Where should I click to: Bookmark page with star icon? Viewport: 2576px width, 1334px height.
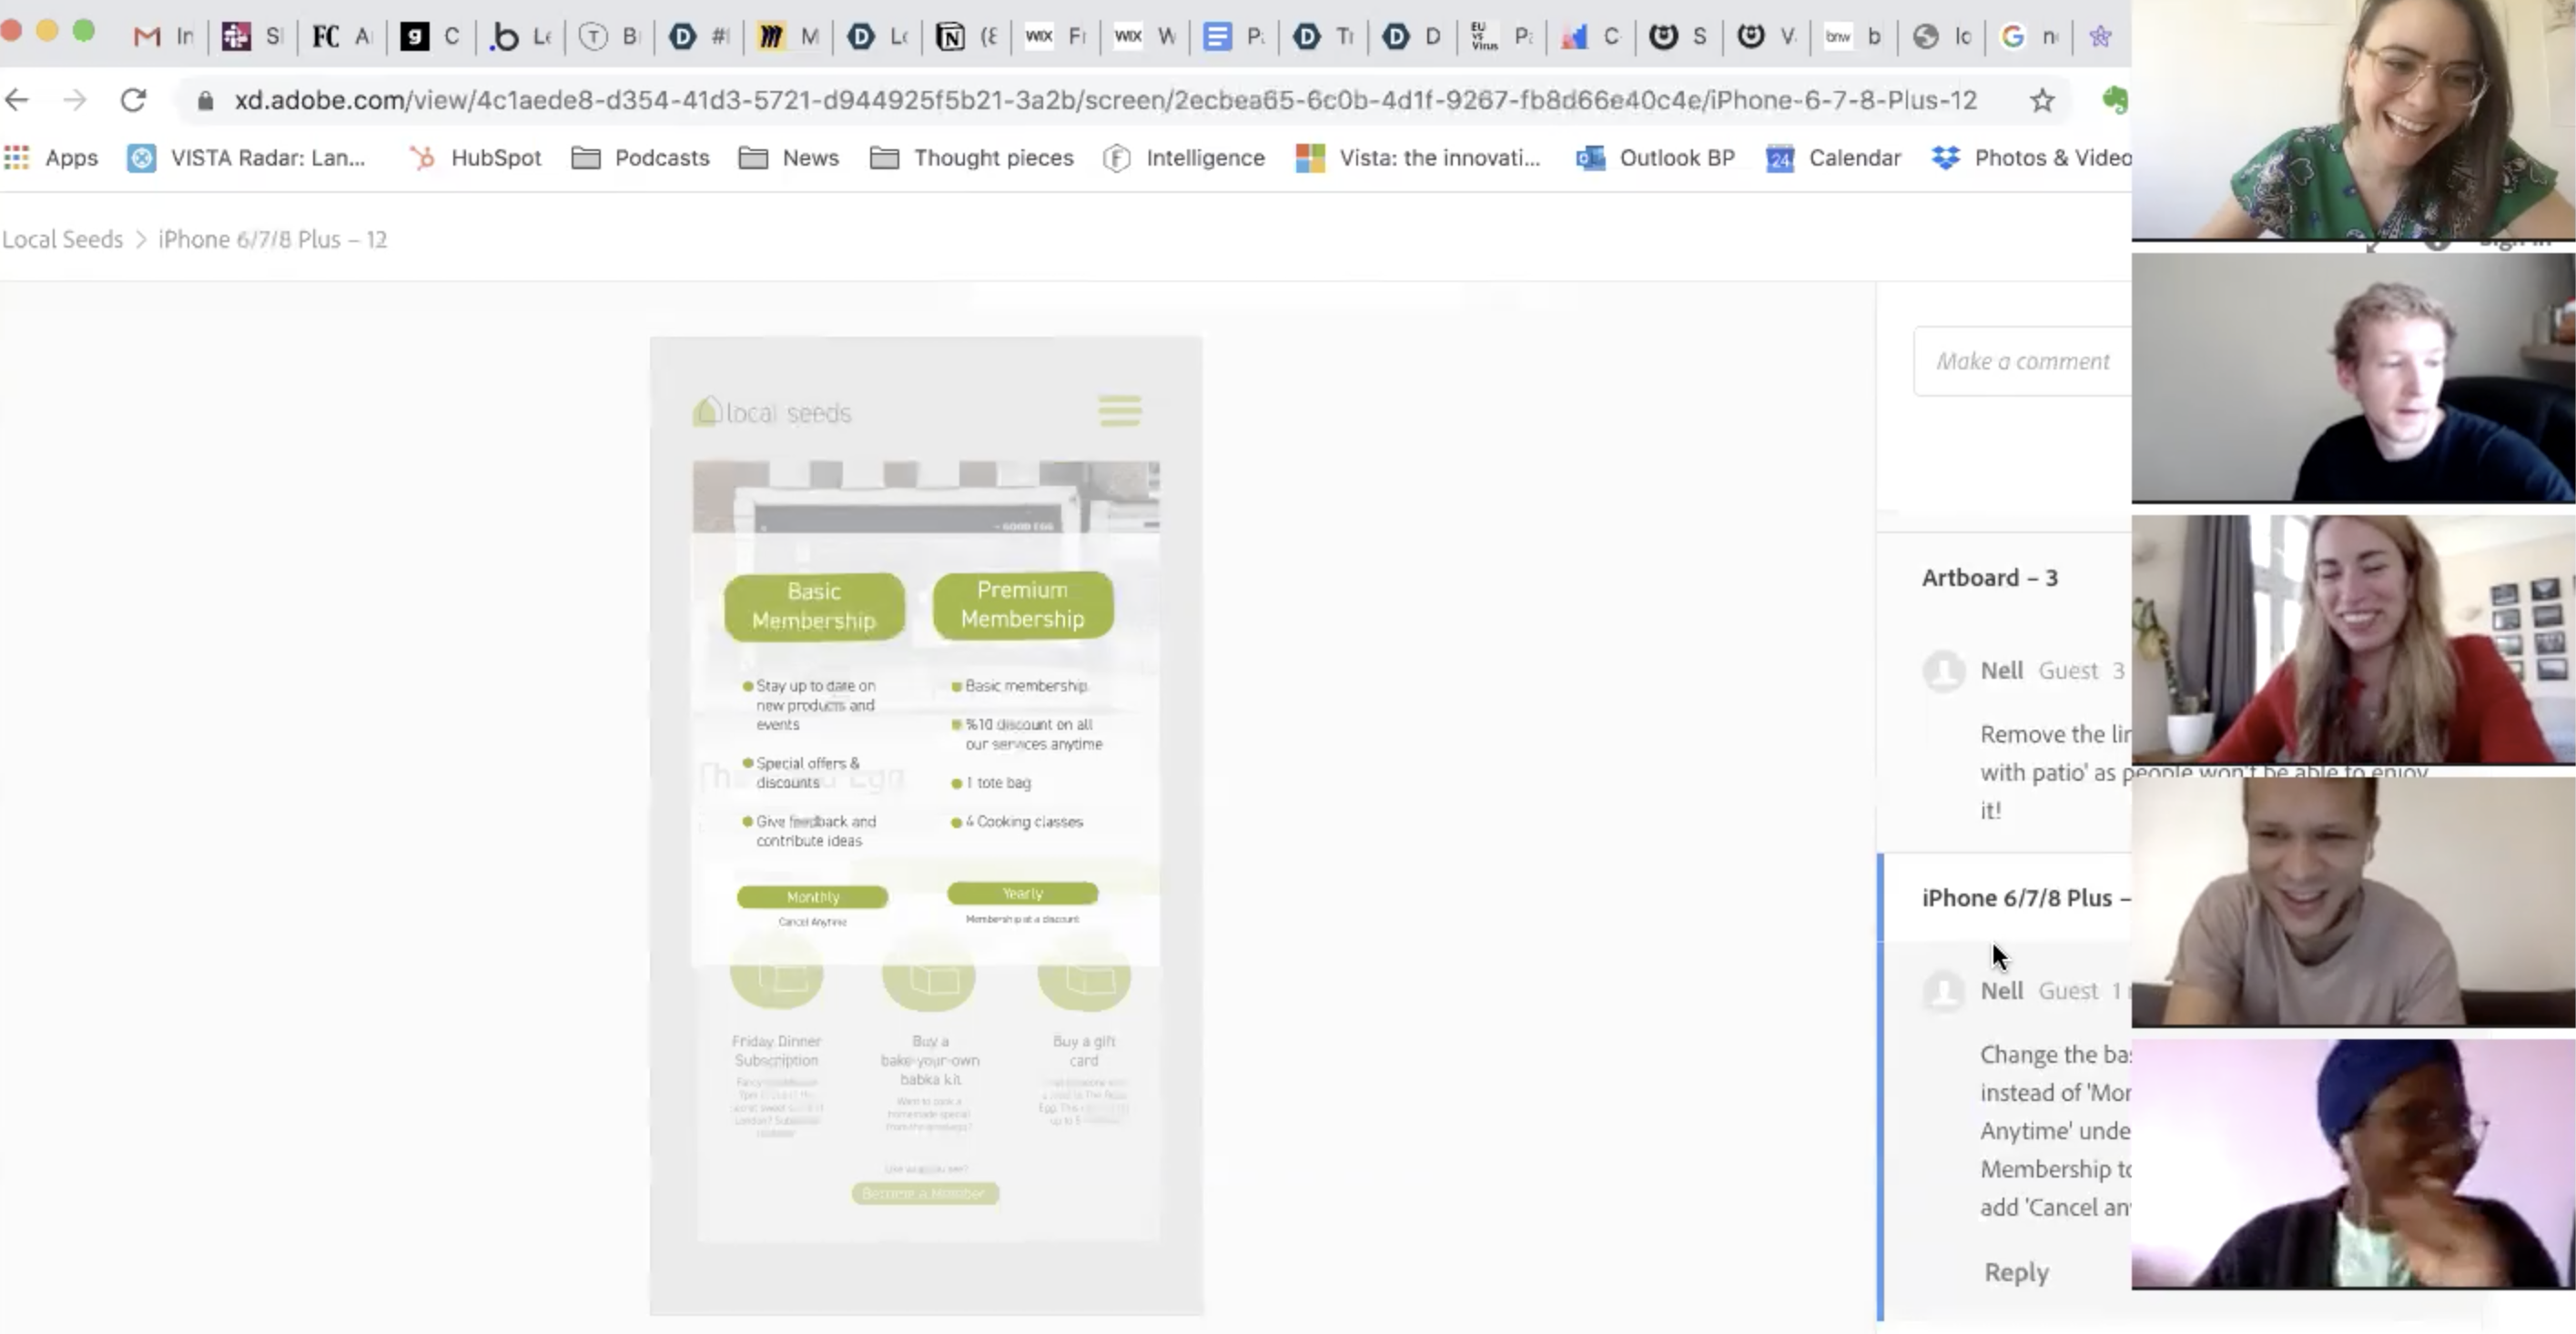point(2042,100)
